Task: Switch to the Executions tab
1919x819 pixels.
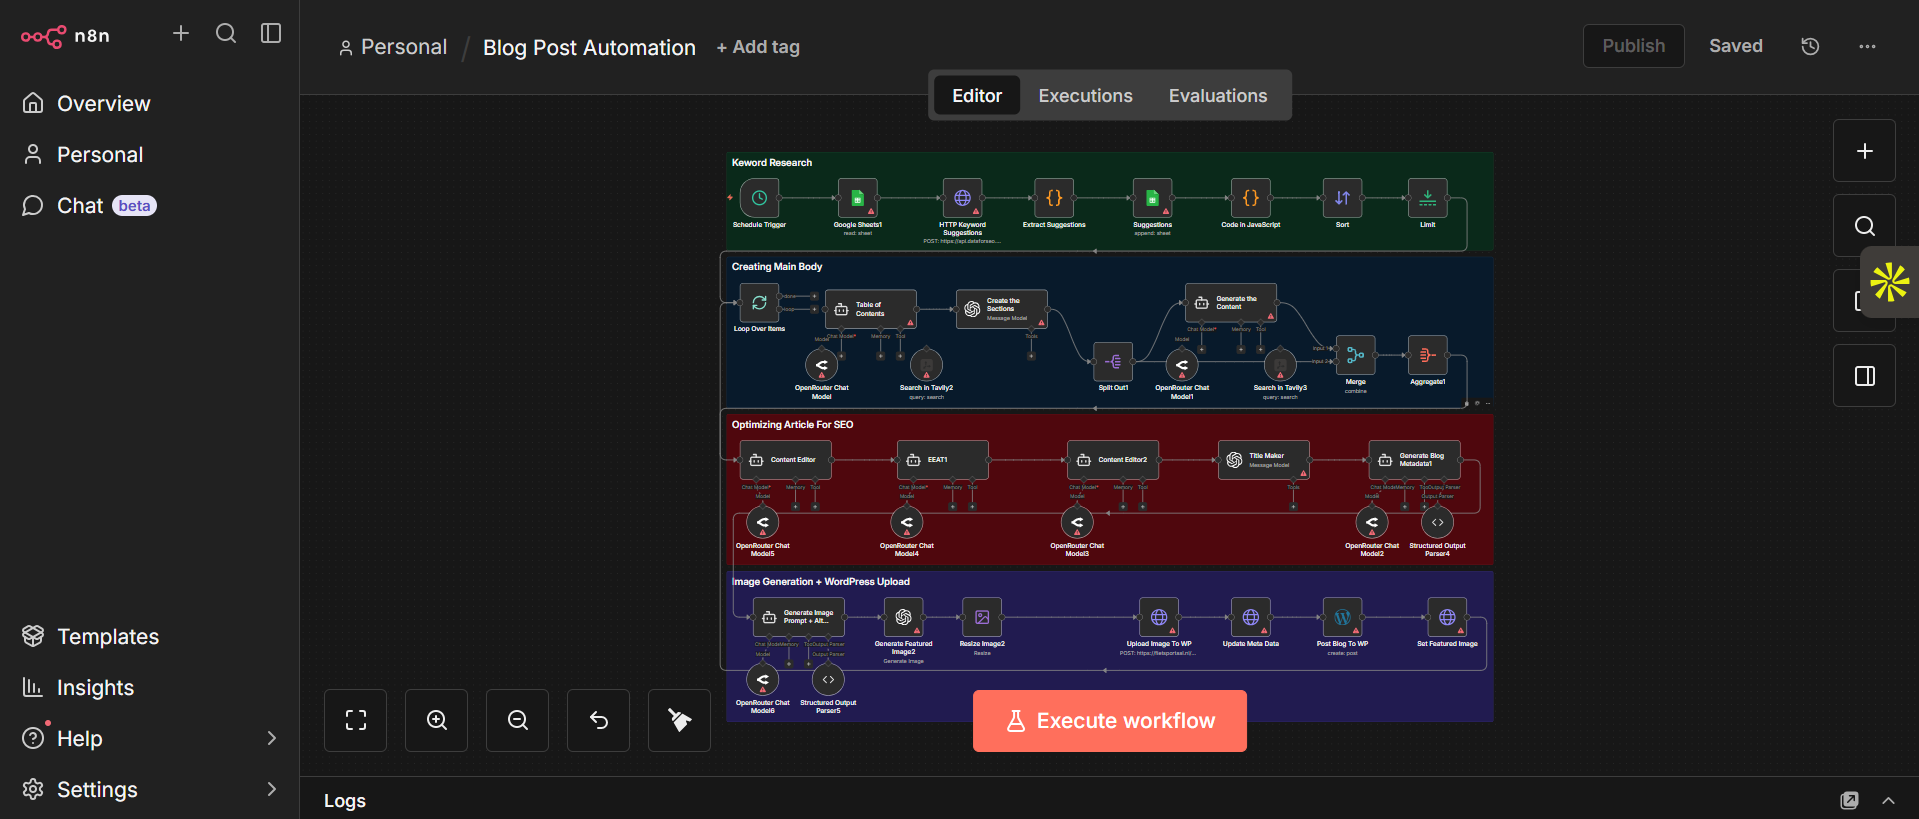Action: coord(1085,96)
